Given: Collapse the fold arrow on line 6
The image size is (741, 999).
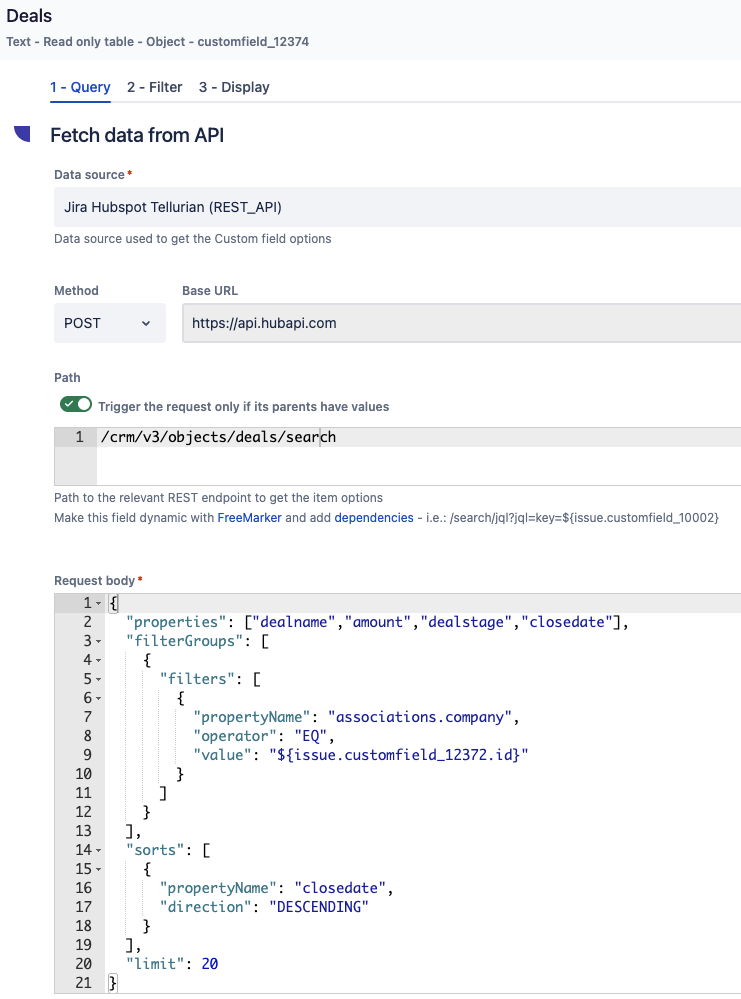Looking at the screenshot, I should [99, 699].
